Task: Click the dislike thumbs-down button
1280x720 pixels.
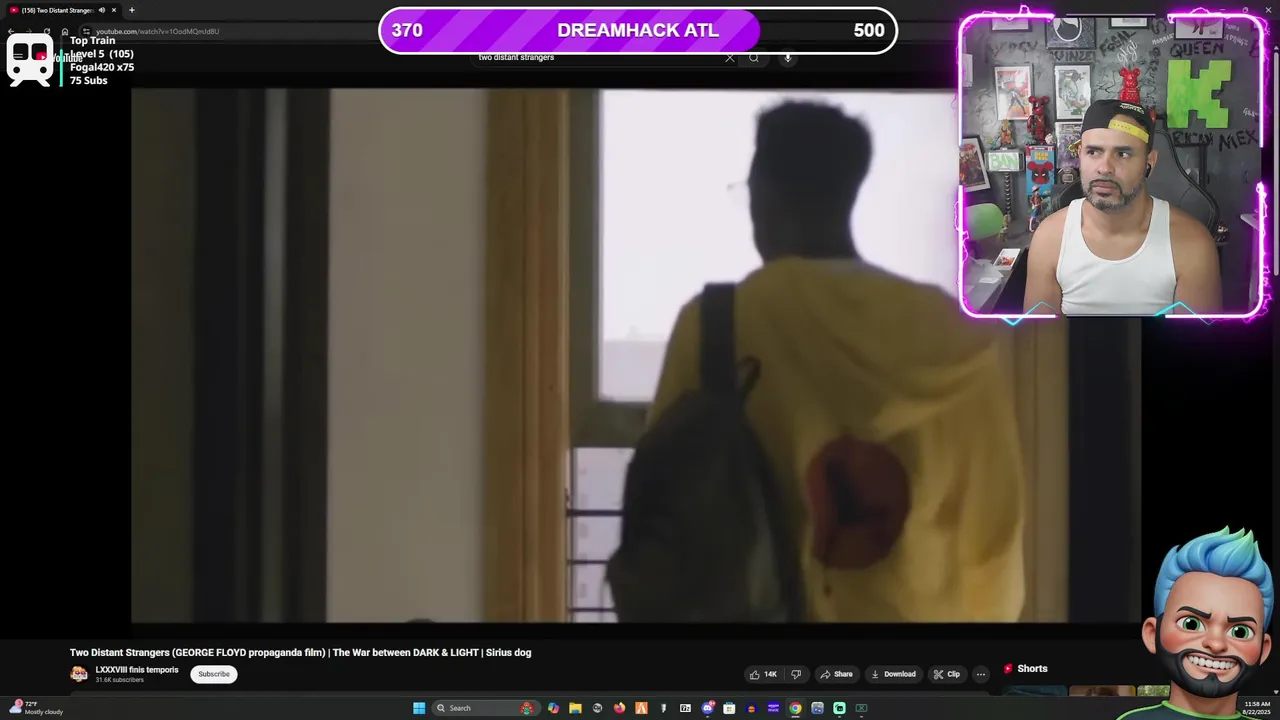Action: click(796, 674)
